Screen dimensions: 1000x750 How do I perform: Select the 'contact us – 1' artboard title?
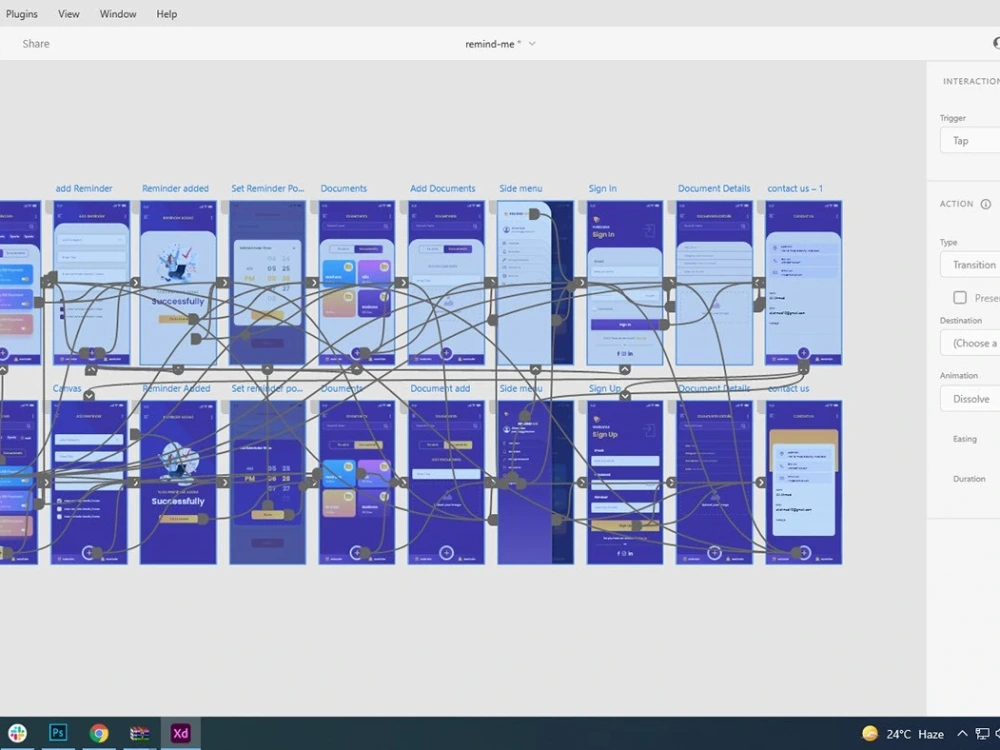pyautogui.click(x=795, y=188)
